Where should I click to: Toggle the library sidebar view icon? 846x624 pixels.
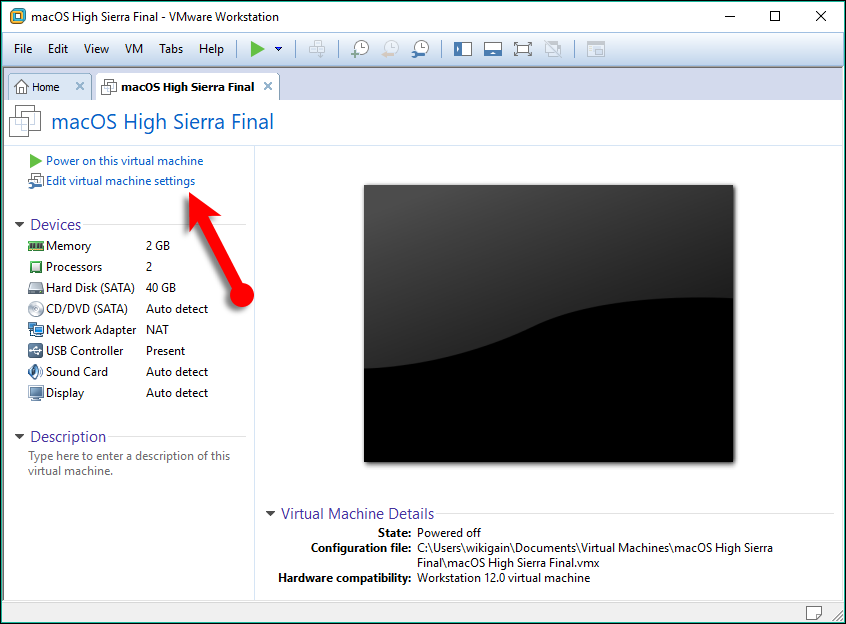[462, 49]
